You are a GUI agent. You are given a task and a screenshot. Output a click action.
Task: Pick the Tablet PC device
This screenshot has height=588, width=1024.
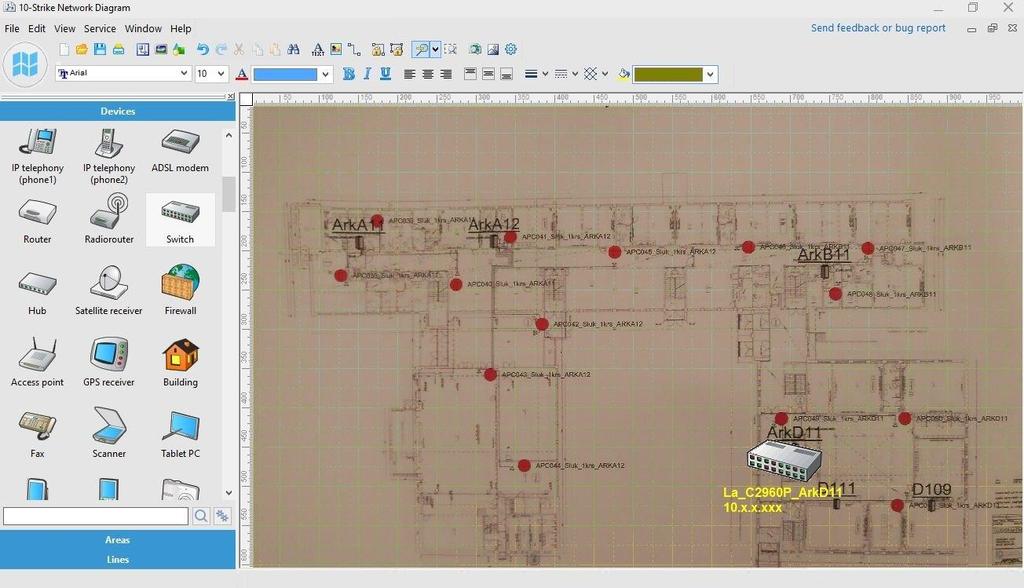pyautogui.click(x=180, y=433)
